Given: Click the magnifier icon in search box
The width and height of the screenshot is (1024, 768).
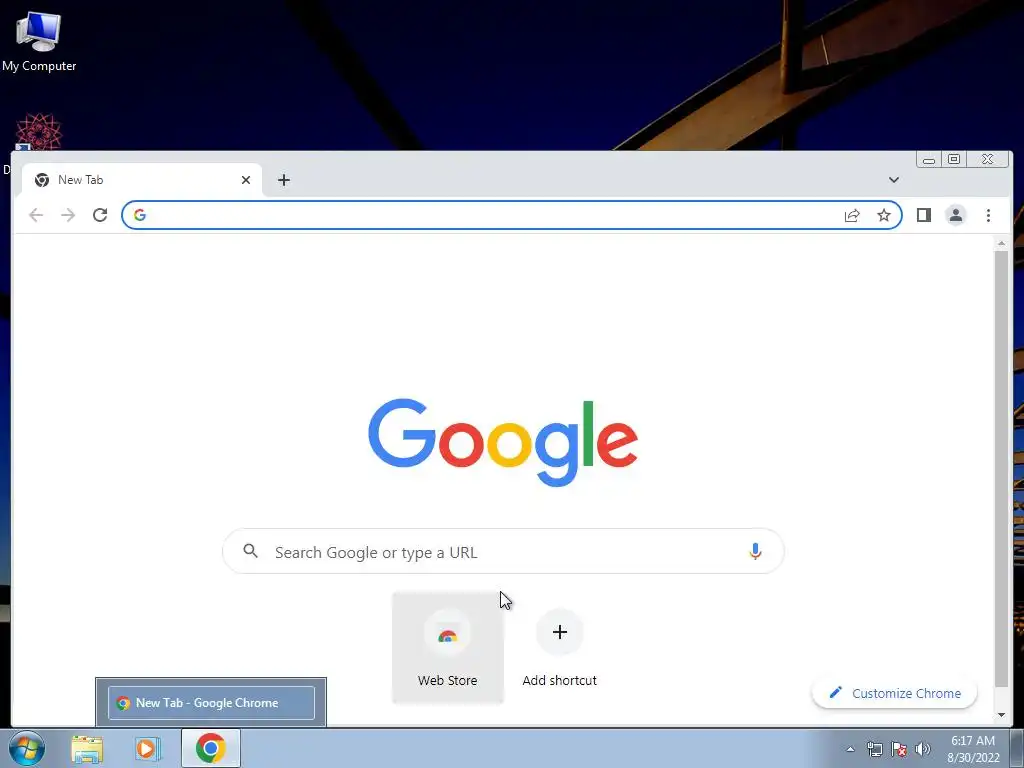Looking at the screenshot, I should 250,551.
